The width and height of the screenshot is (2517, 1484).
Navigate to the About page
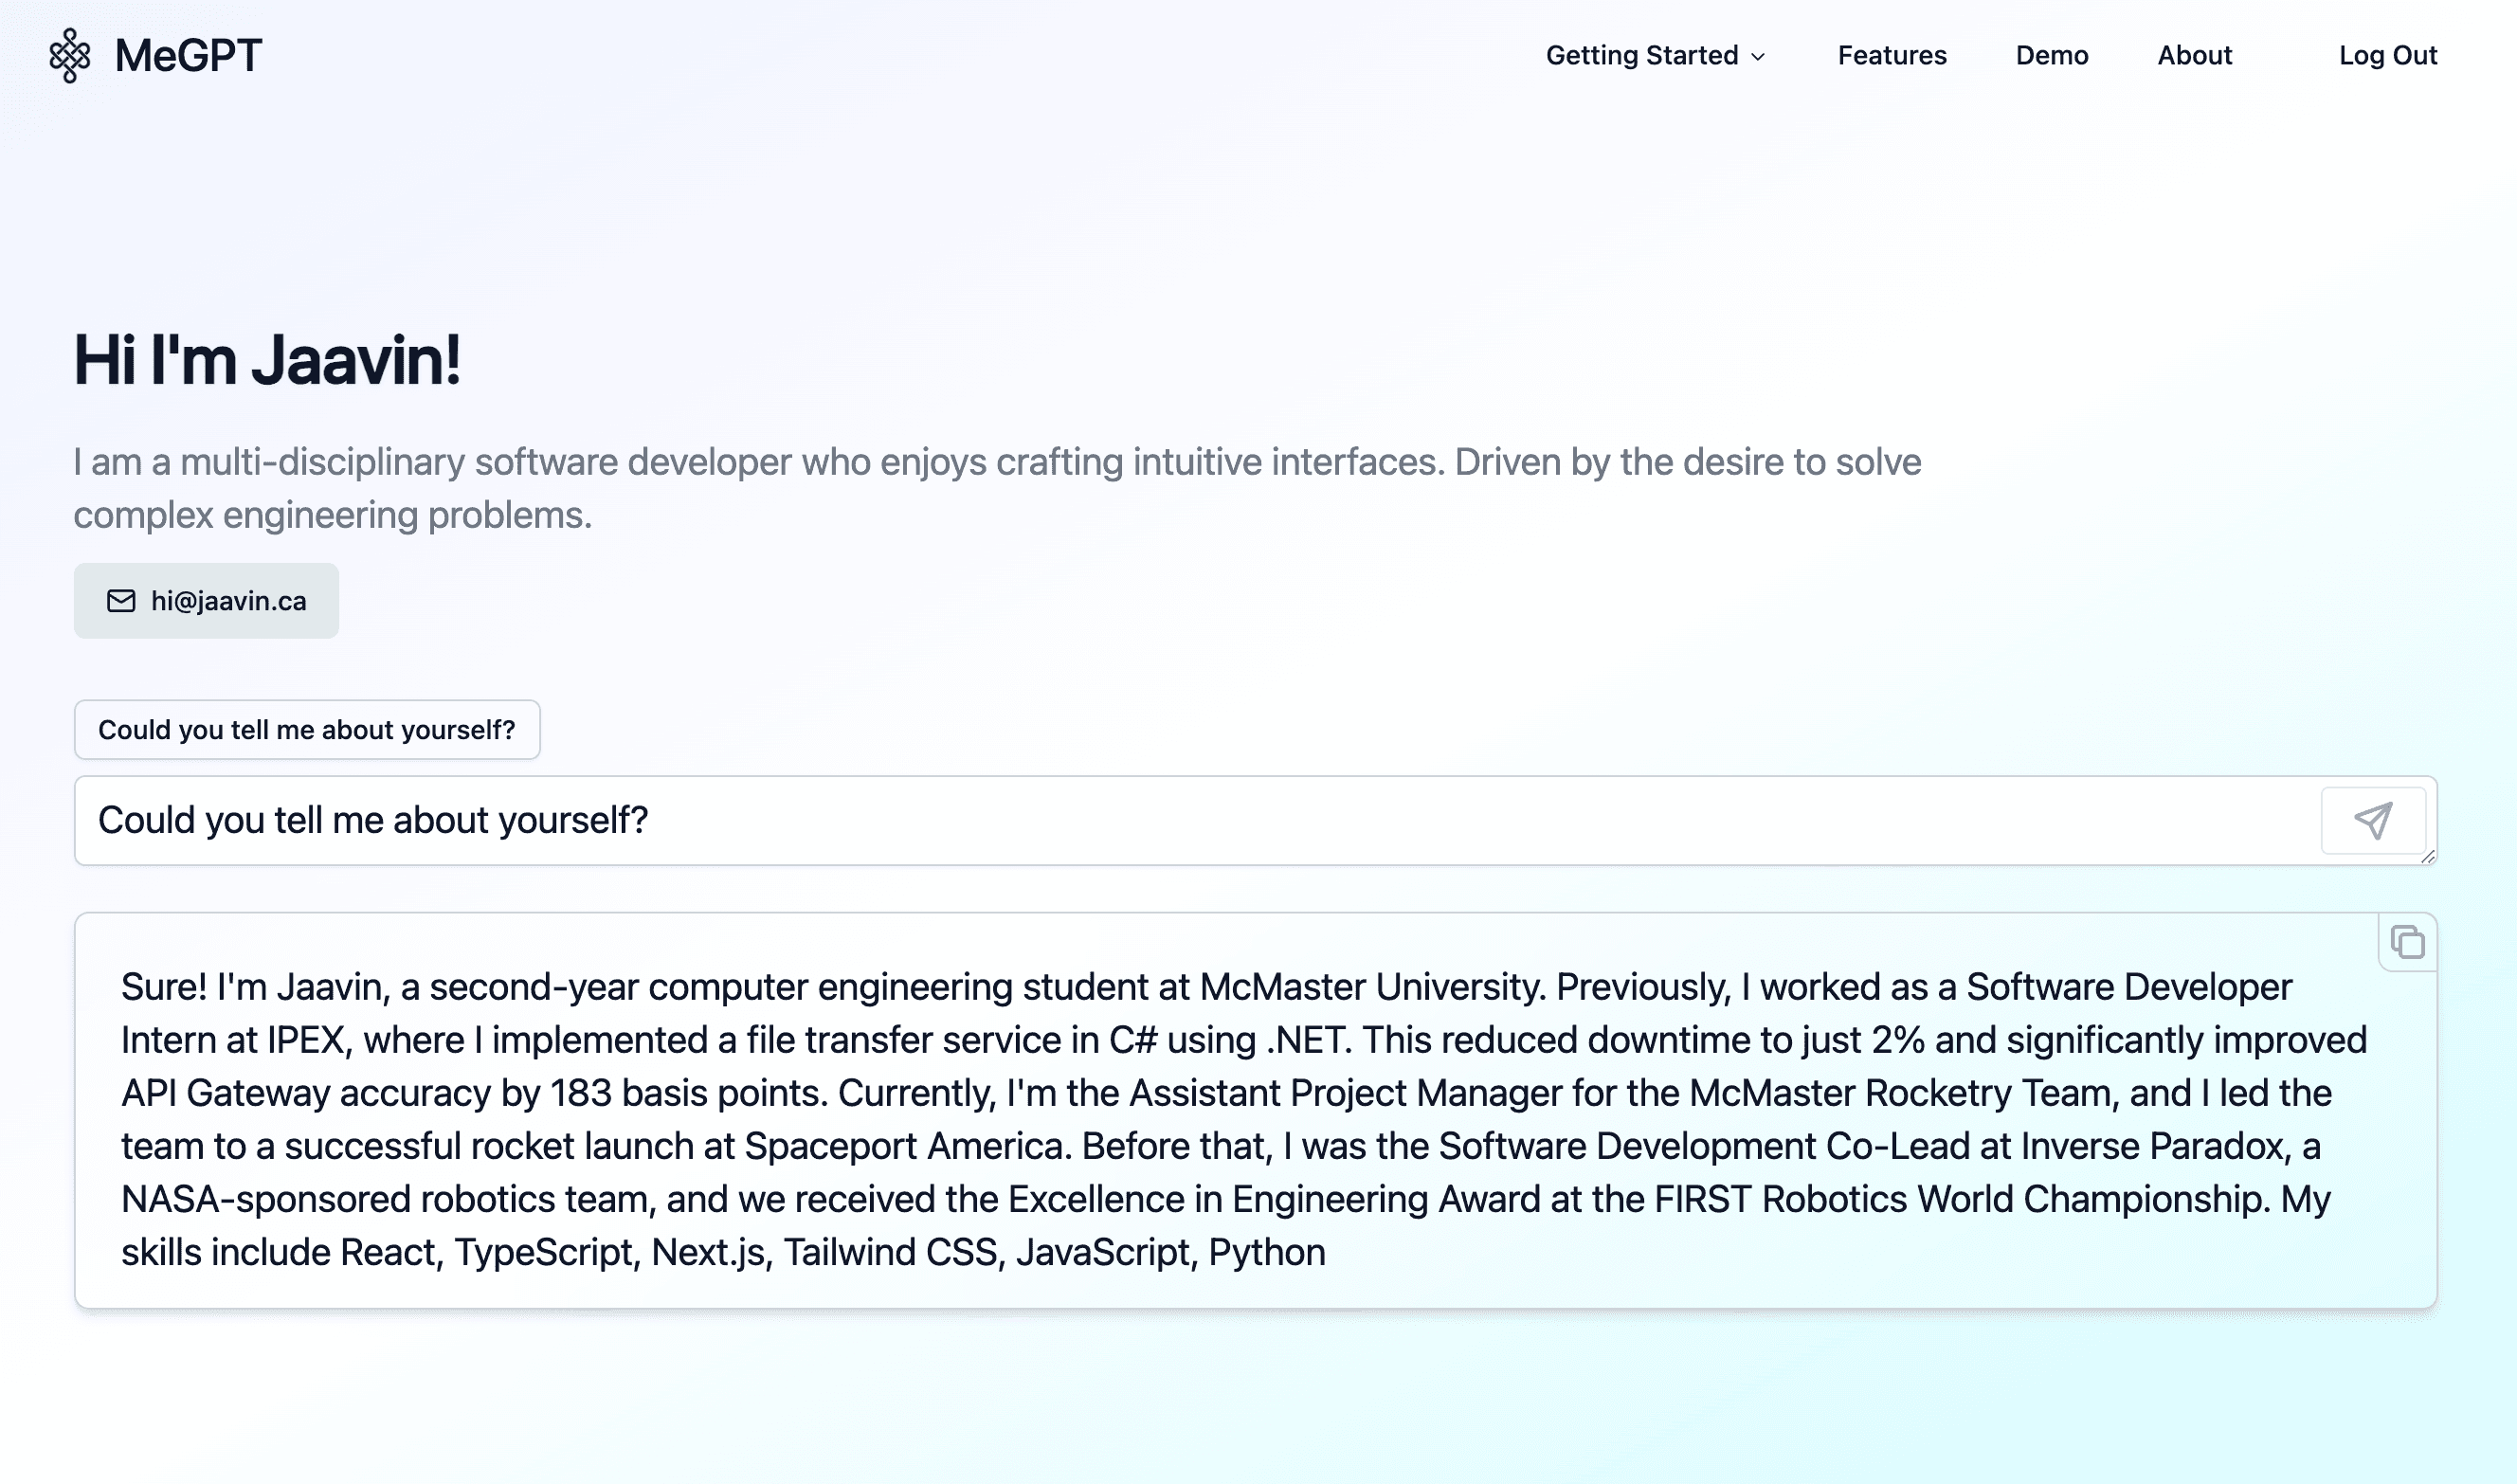tap(2194, 55)
